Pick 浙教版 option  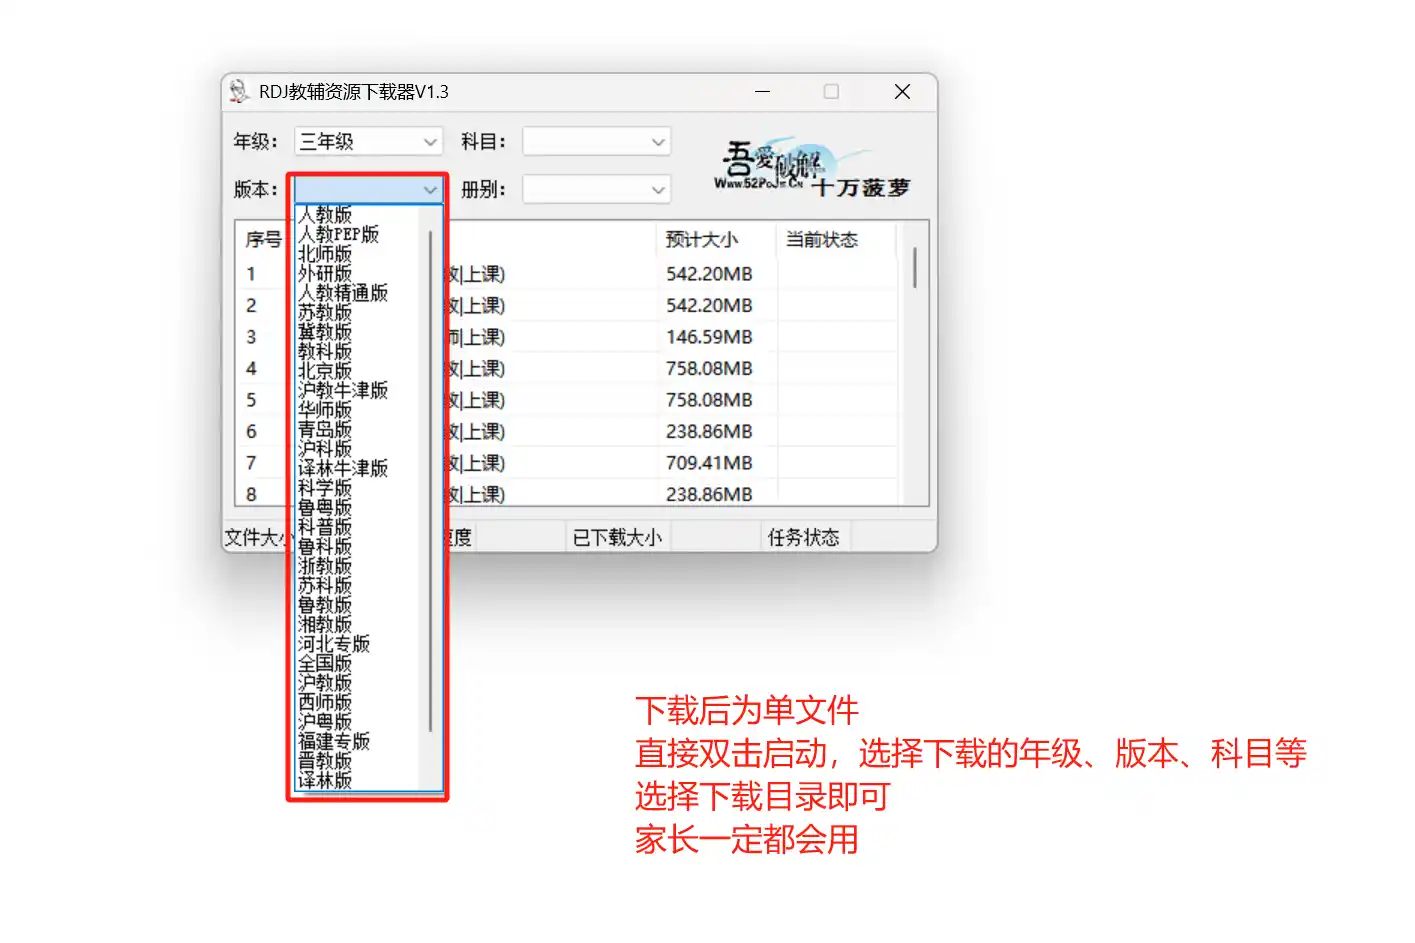pos(325,566)
